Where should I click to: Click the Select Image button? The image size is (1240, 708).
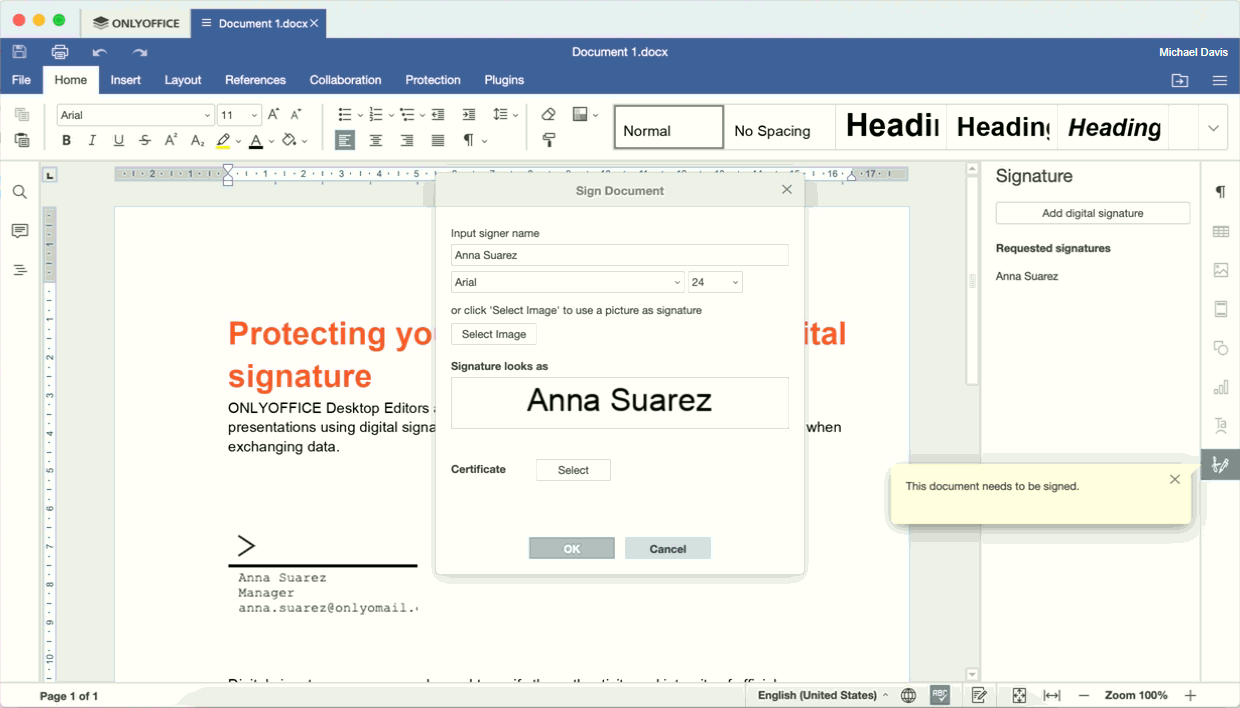494,334
